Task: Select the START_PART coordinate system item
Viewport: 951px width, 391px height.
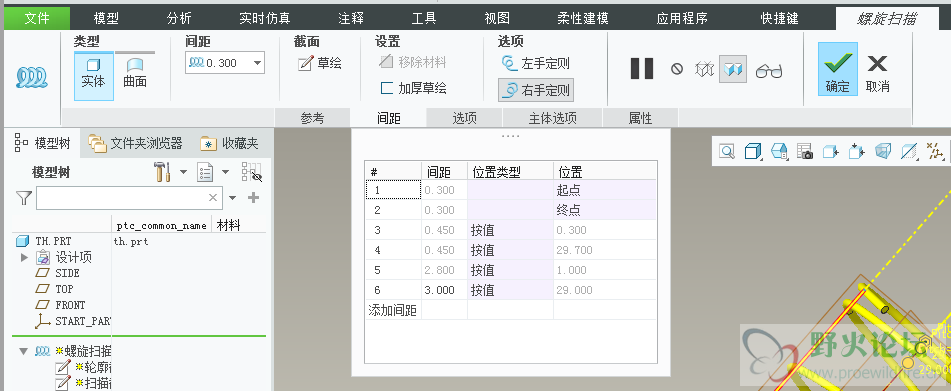Action: click(x=82, y=321)
